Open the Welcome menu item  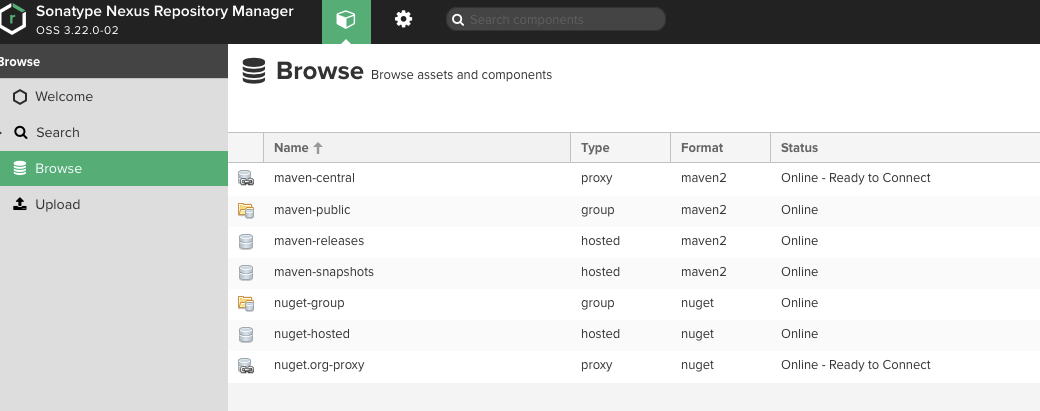tap(113, 97)
